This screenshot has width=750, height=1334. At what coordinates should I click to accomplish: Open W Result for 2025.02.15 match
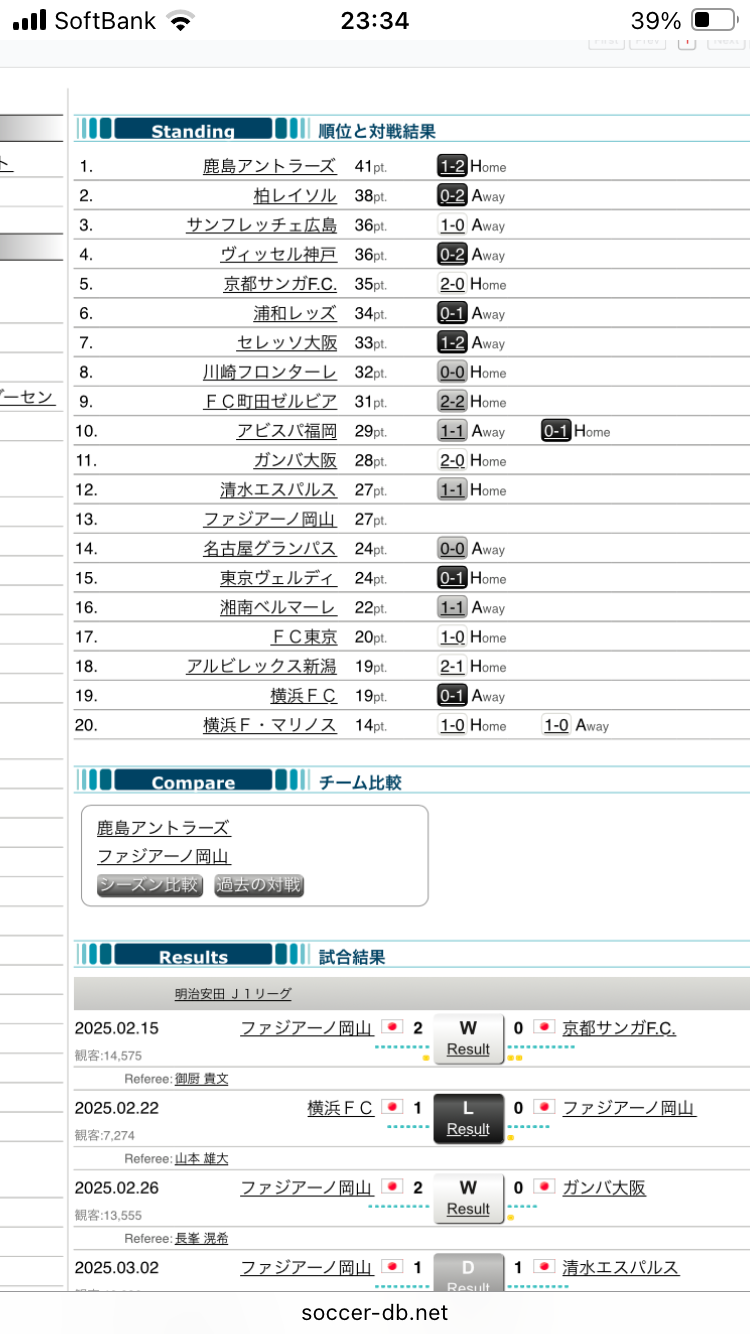click(468, 1038)
